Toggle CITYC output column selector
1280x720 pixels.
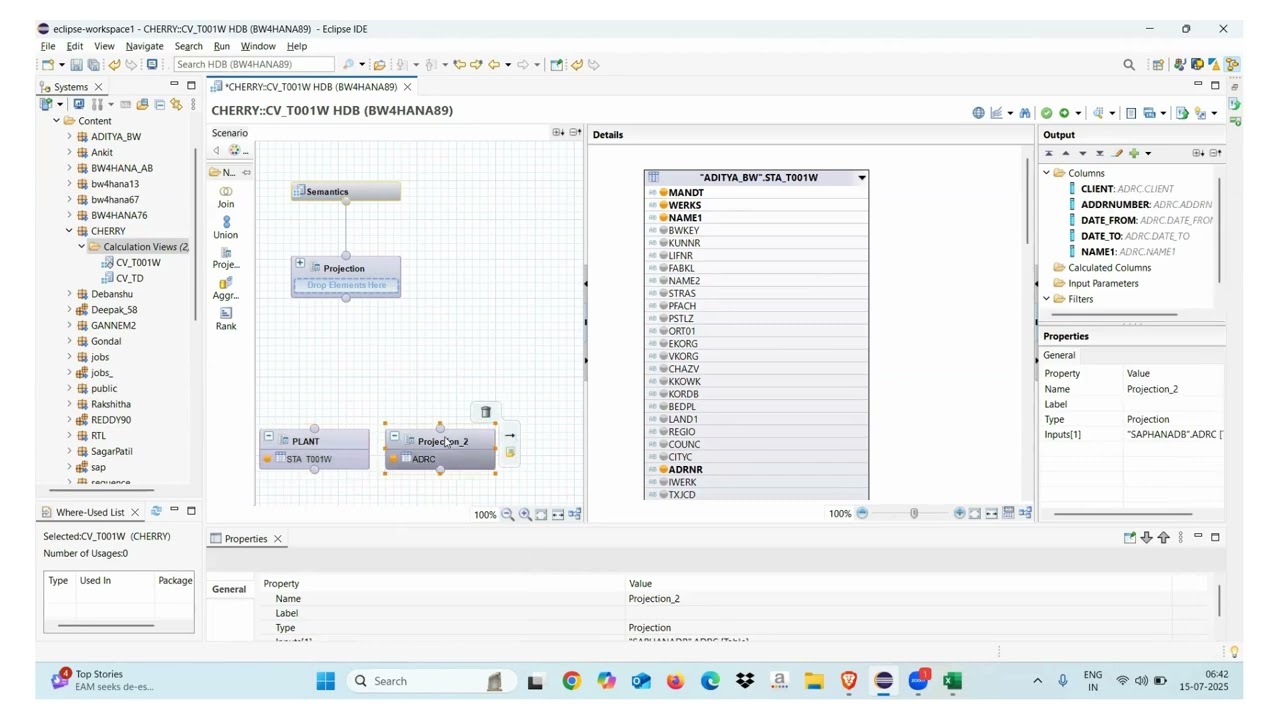click(x=663, y=457)
